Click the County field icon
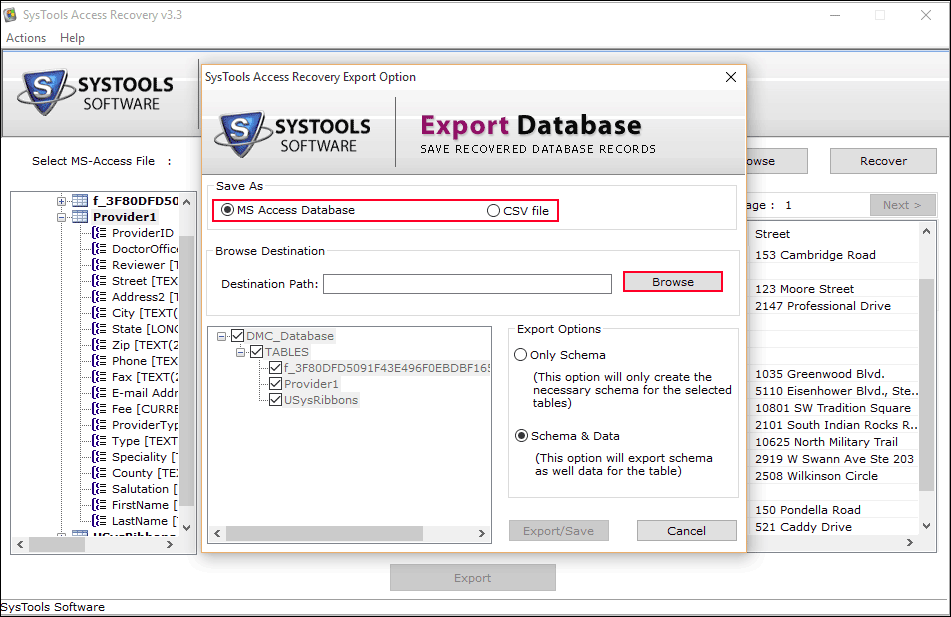Viewport: 951px width, 617px height. click(x=99, y=473)
